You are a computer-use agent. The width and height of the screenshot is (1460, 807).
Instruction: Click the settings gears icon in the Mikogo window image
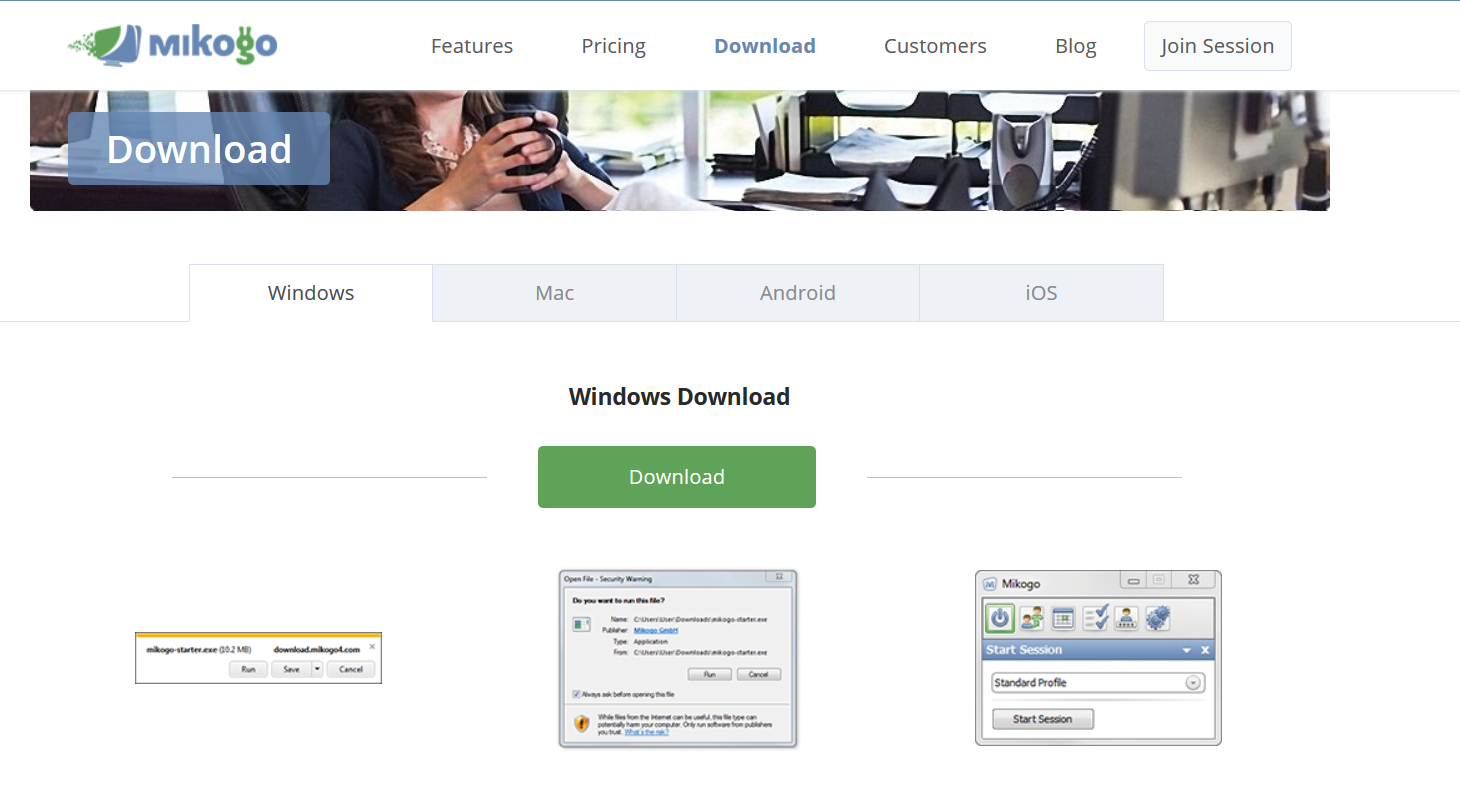click(x=1158, y=618)
